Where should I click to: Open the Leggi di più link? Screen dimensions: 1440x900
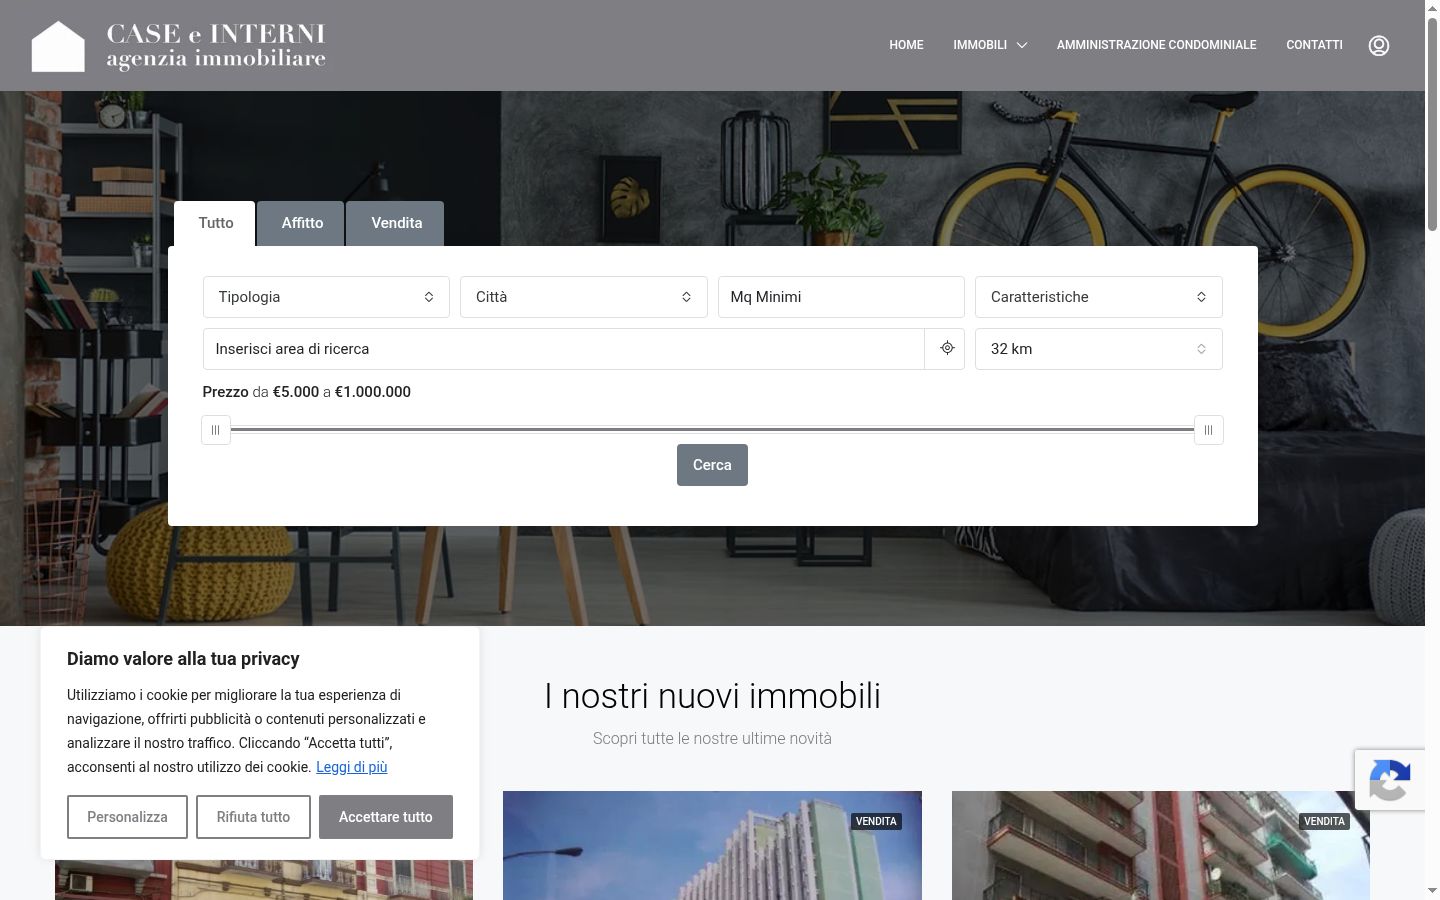[x=351, y=767]
